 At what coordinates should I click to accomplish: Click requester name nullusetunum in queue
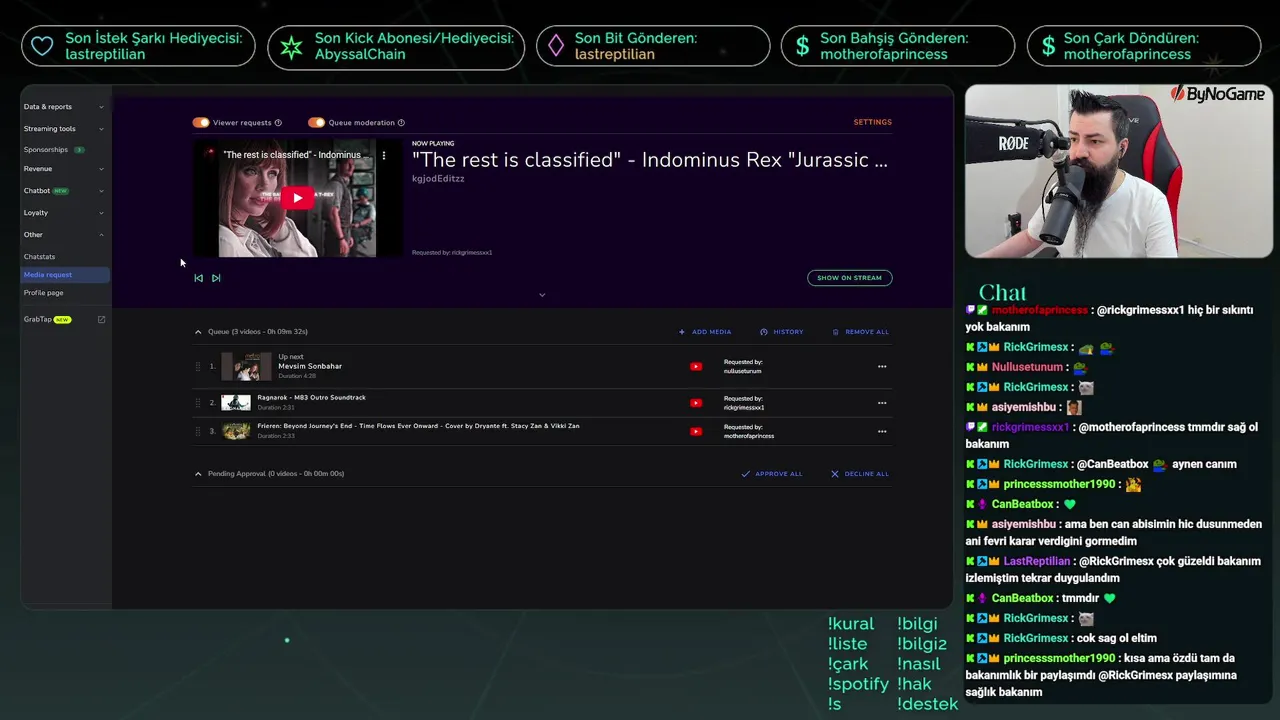[743, 371]
